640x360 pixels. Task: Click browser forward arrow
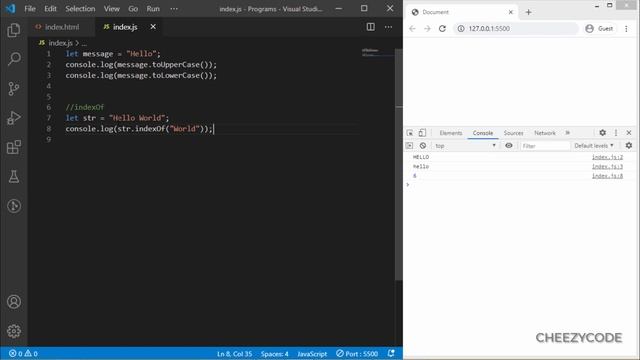point(427,29)
